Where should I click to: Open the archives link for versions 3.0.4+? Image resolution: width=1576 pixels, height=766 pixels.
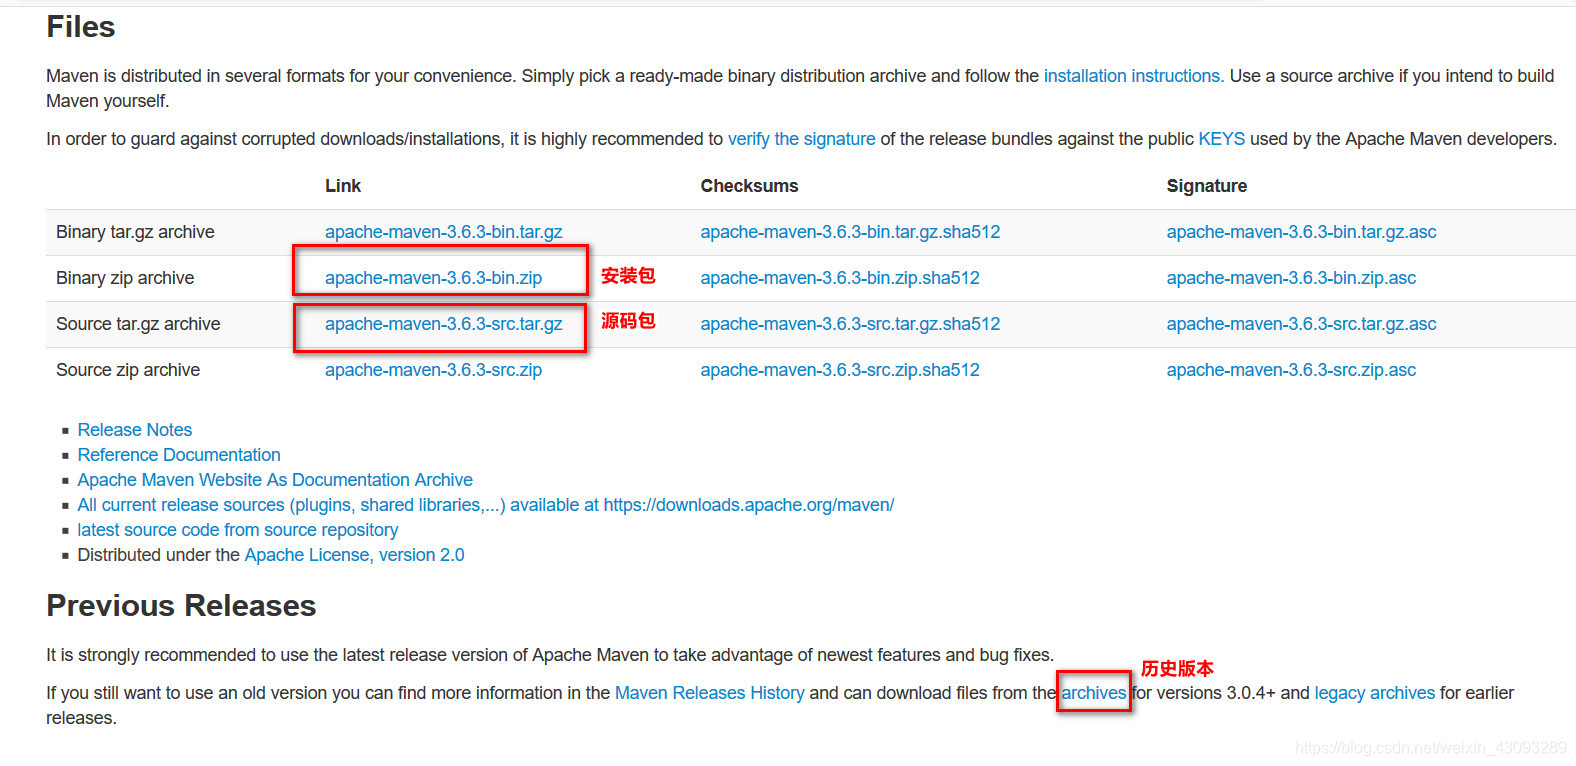click(x=1093, y=693)
